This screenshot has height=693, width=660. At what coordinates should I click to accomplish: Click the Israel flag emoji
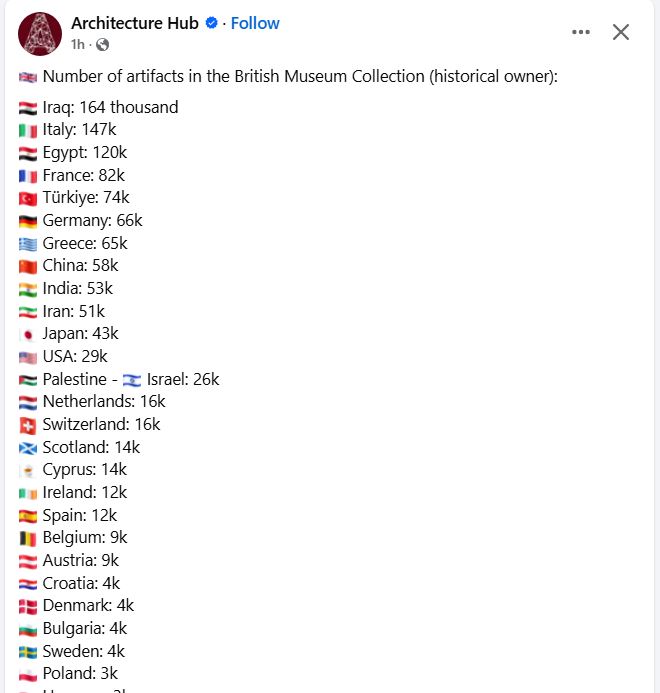tap(132, 380)
